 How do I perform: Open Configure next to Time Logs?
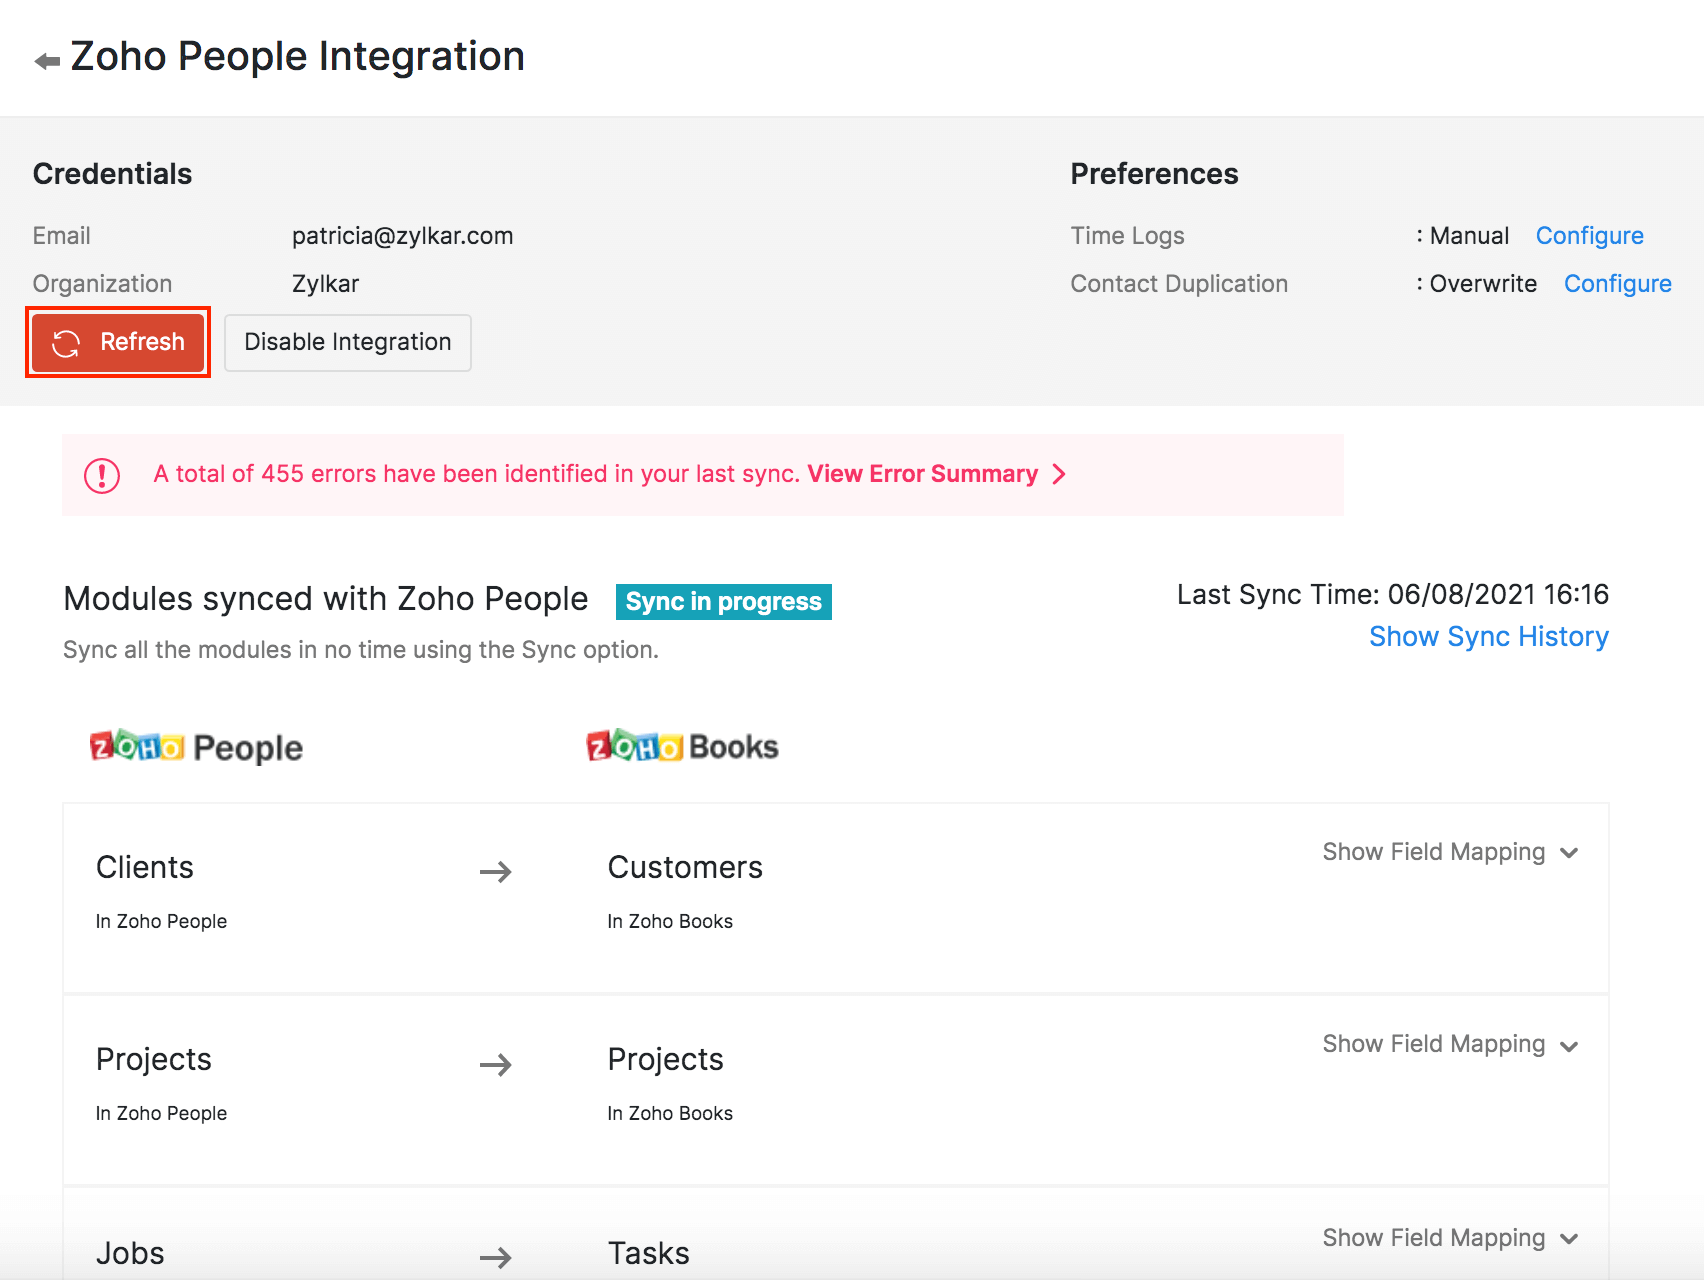[x=1589, y=235]
